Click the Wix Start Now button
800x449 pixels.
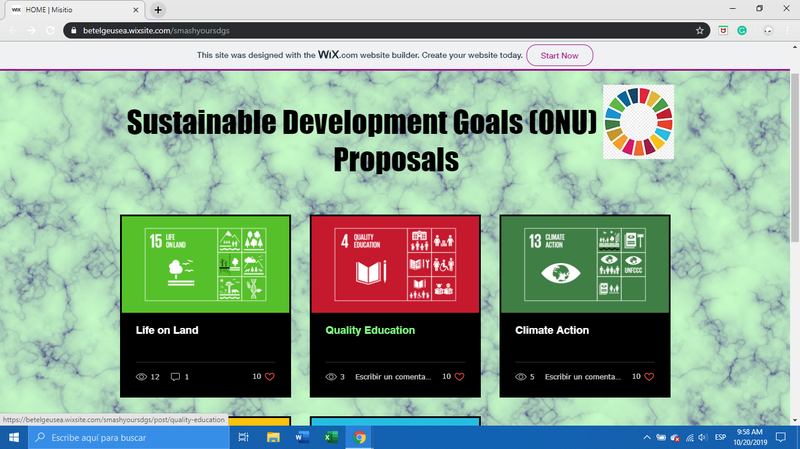pos(559,55)
